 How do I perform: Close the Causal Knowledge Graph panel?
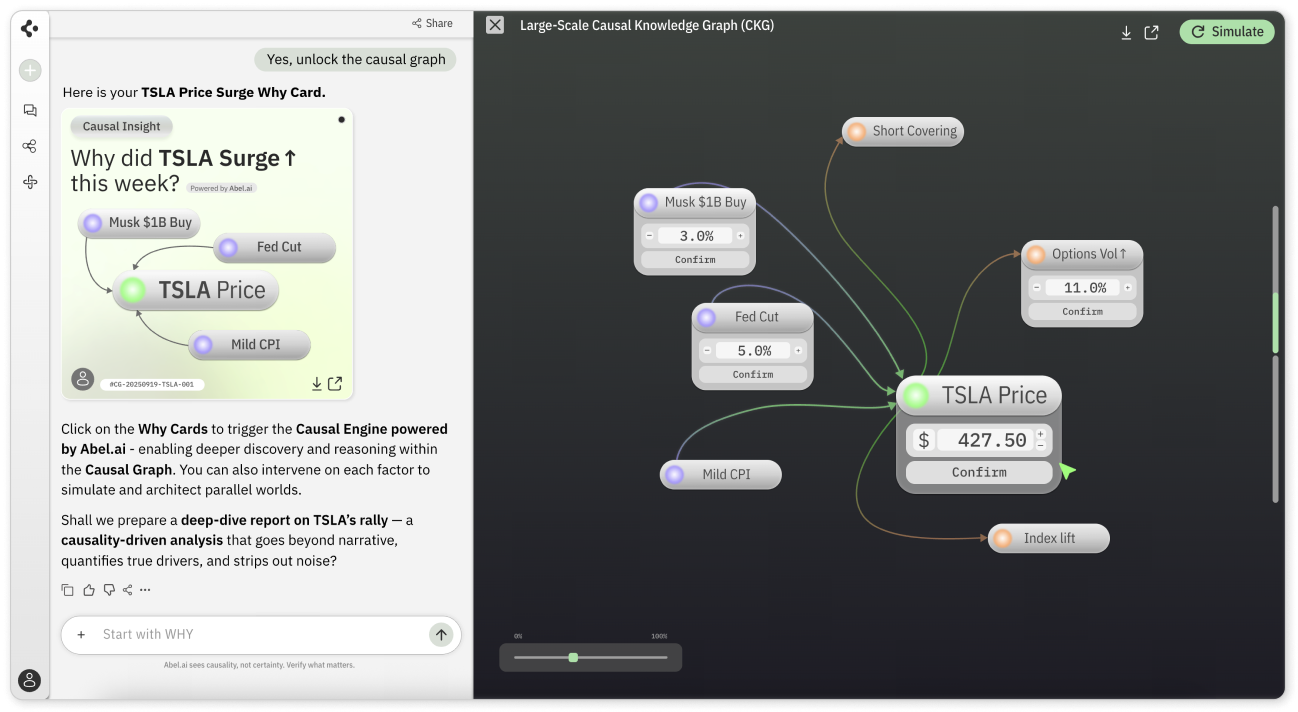(495, 25)
